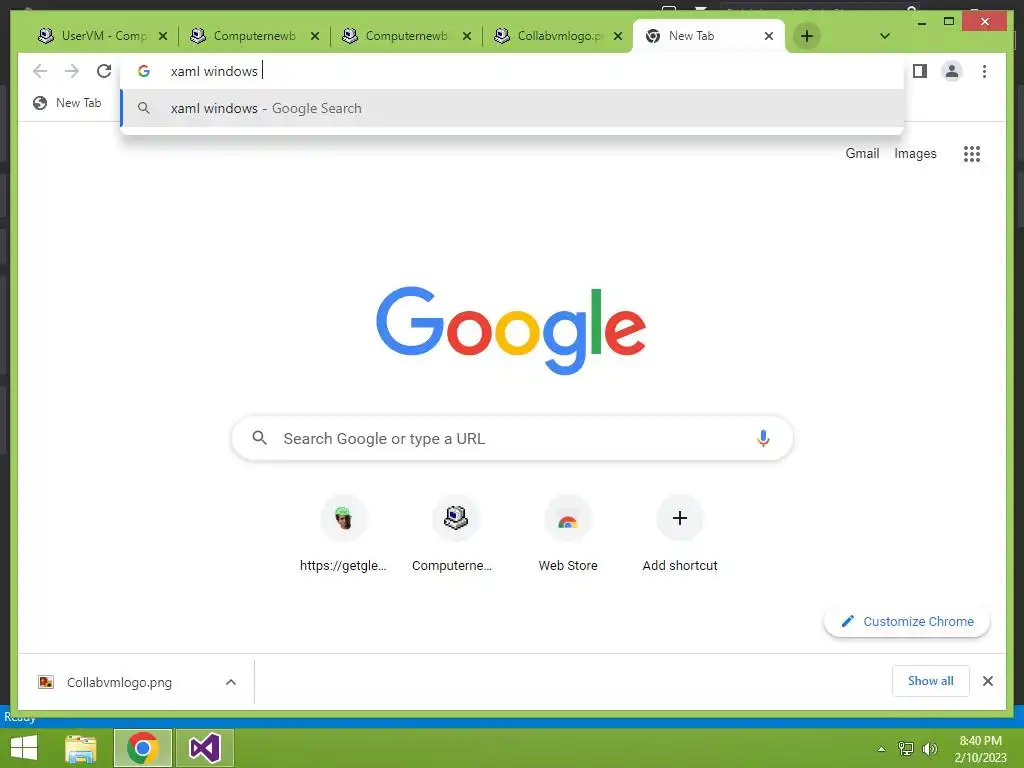Close the Collabvmlogo.png tab
Screen dimensions: 1024x768
pos(618,37)
